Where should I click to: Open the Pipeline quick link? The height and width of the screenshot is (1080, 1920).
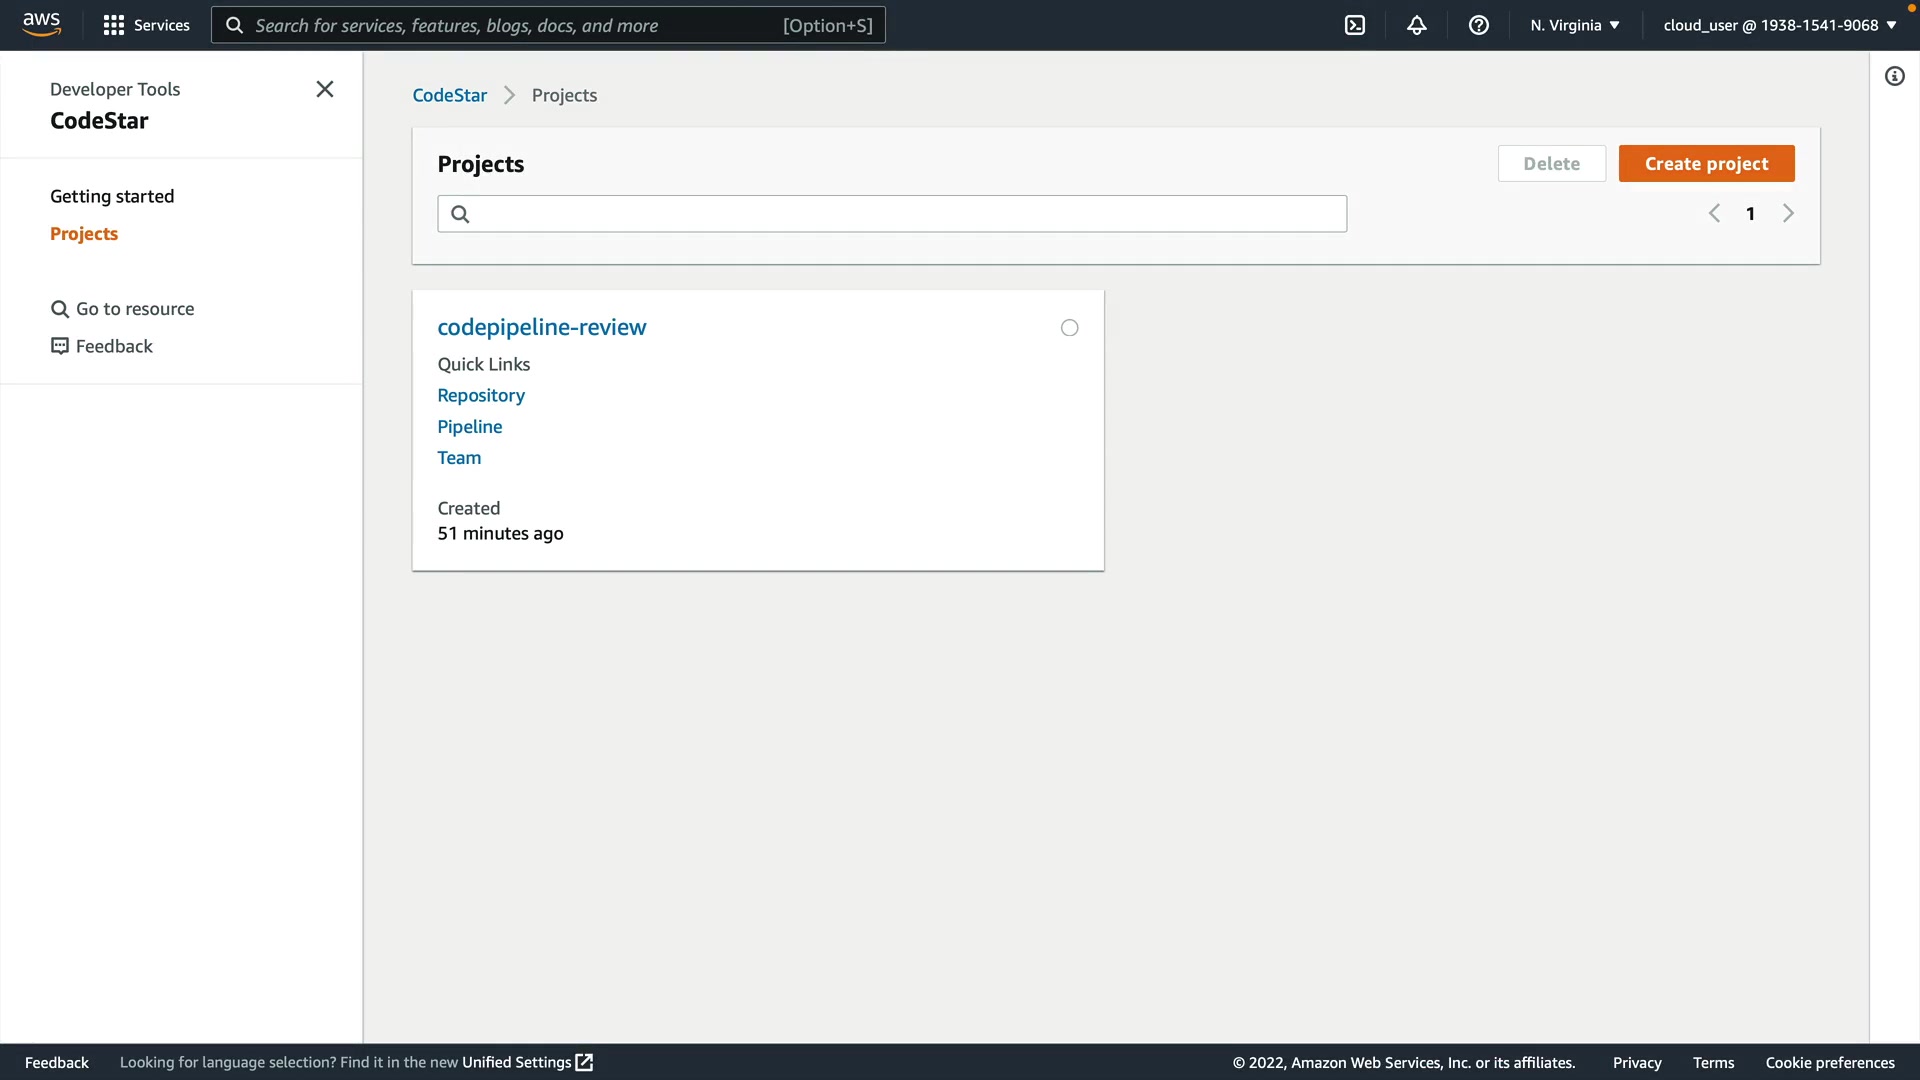tap(470, 427)
